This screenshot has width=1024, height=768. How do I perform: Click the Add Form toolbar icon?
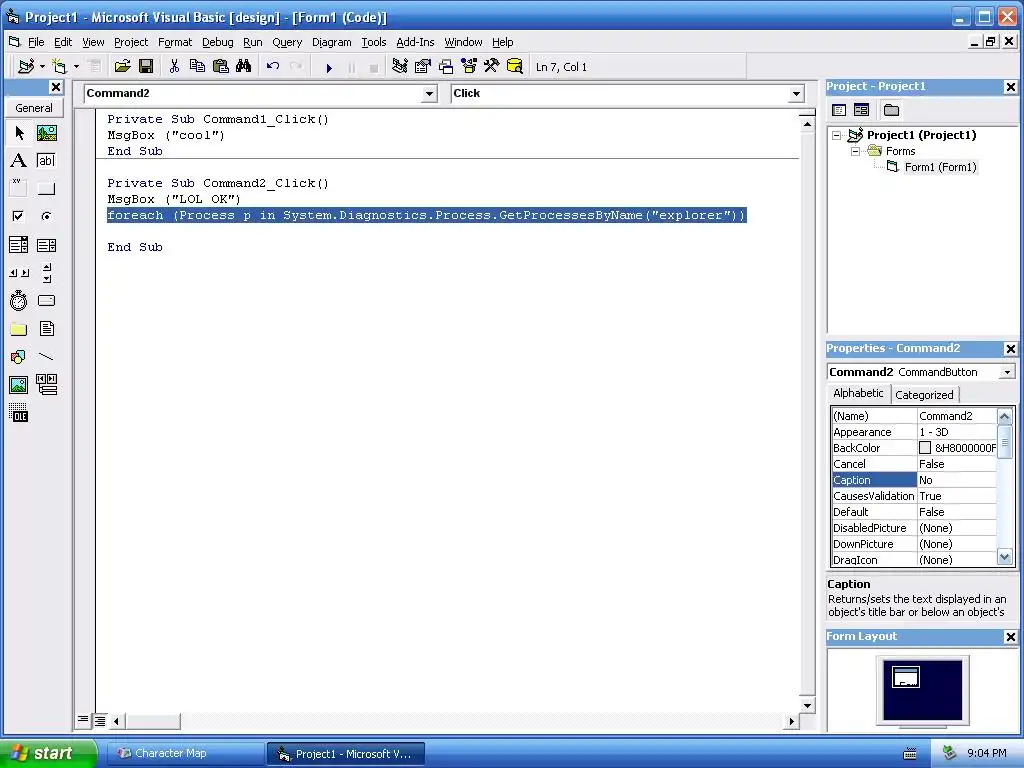[59, 67]
